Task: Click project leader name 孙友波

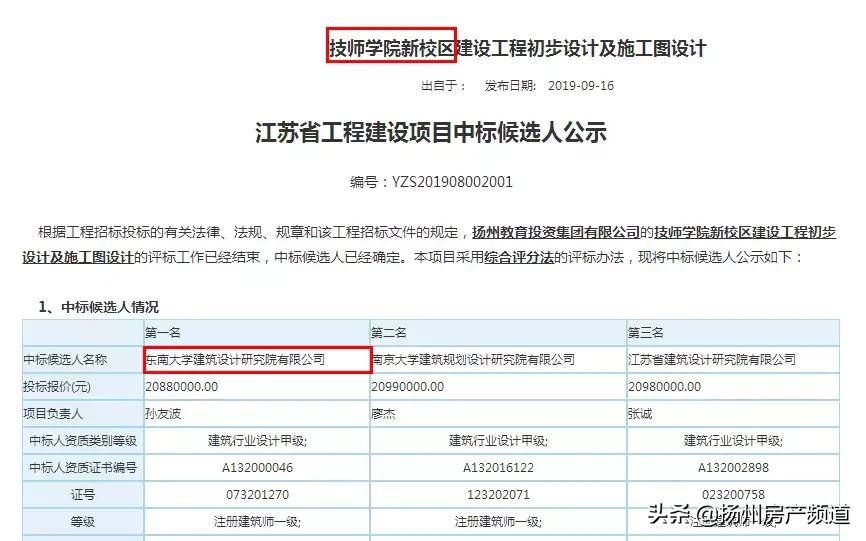Action: (x=163, y=414)
